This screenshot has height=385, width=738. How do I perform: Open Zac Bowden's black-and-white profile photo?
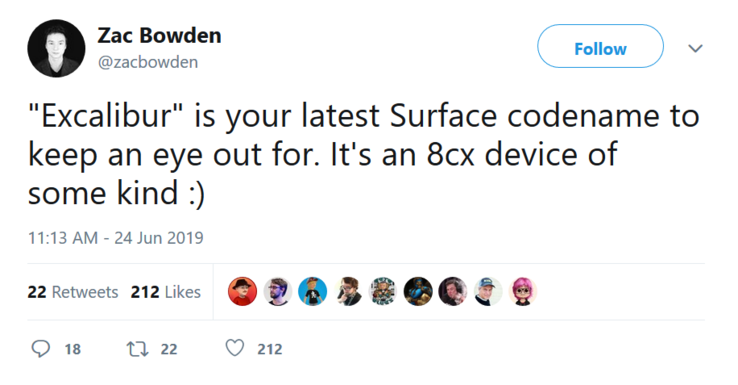pos(56,48)
